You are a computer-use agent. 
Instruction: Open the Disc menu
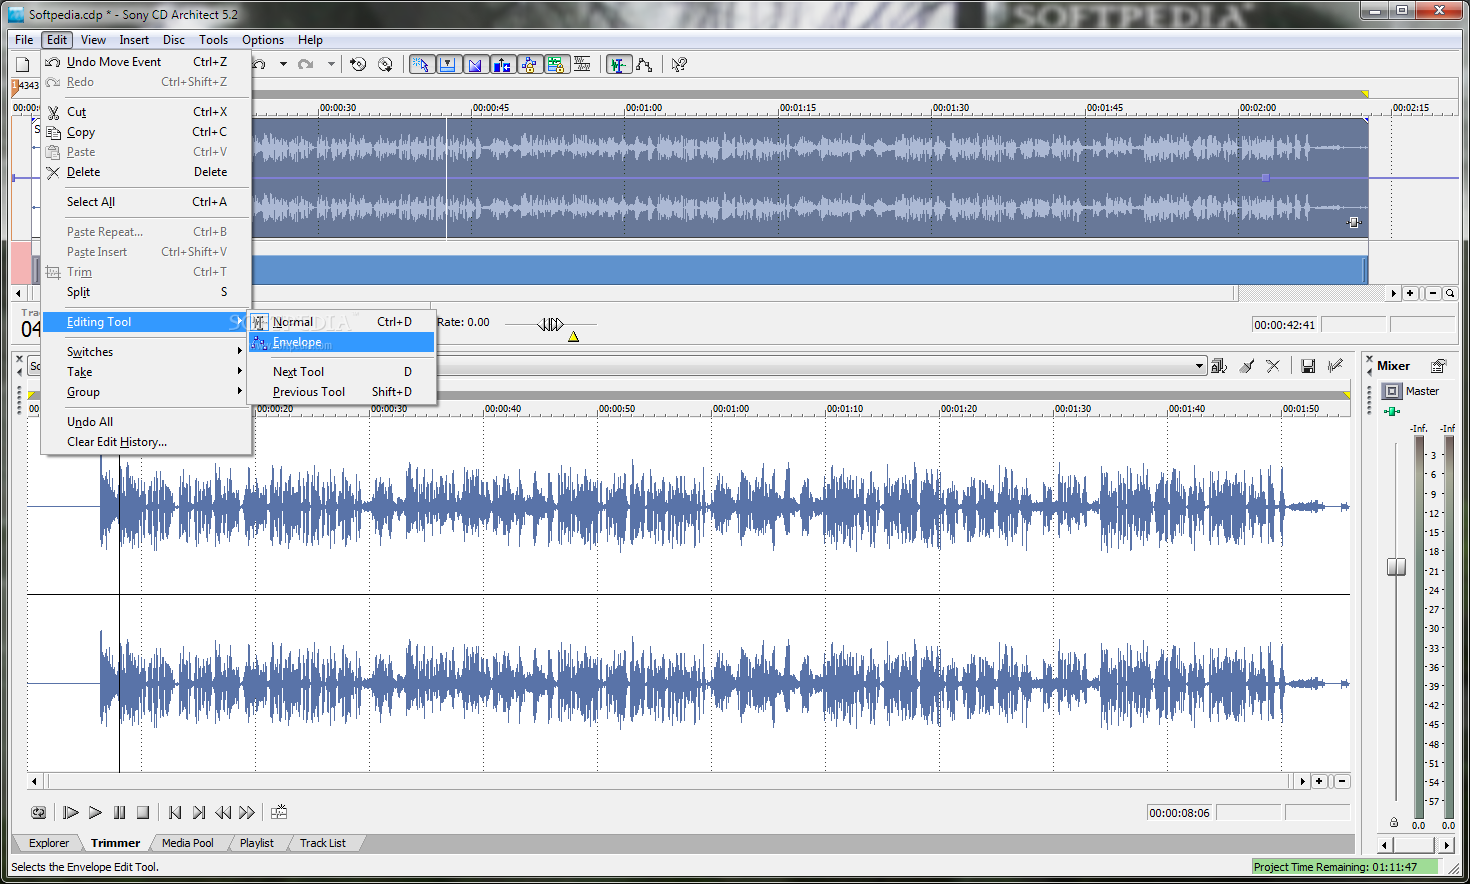(x=174, y=40)
